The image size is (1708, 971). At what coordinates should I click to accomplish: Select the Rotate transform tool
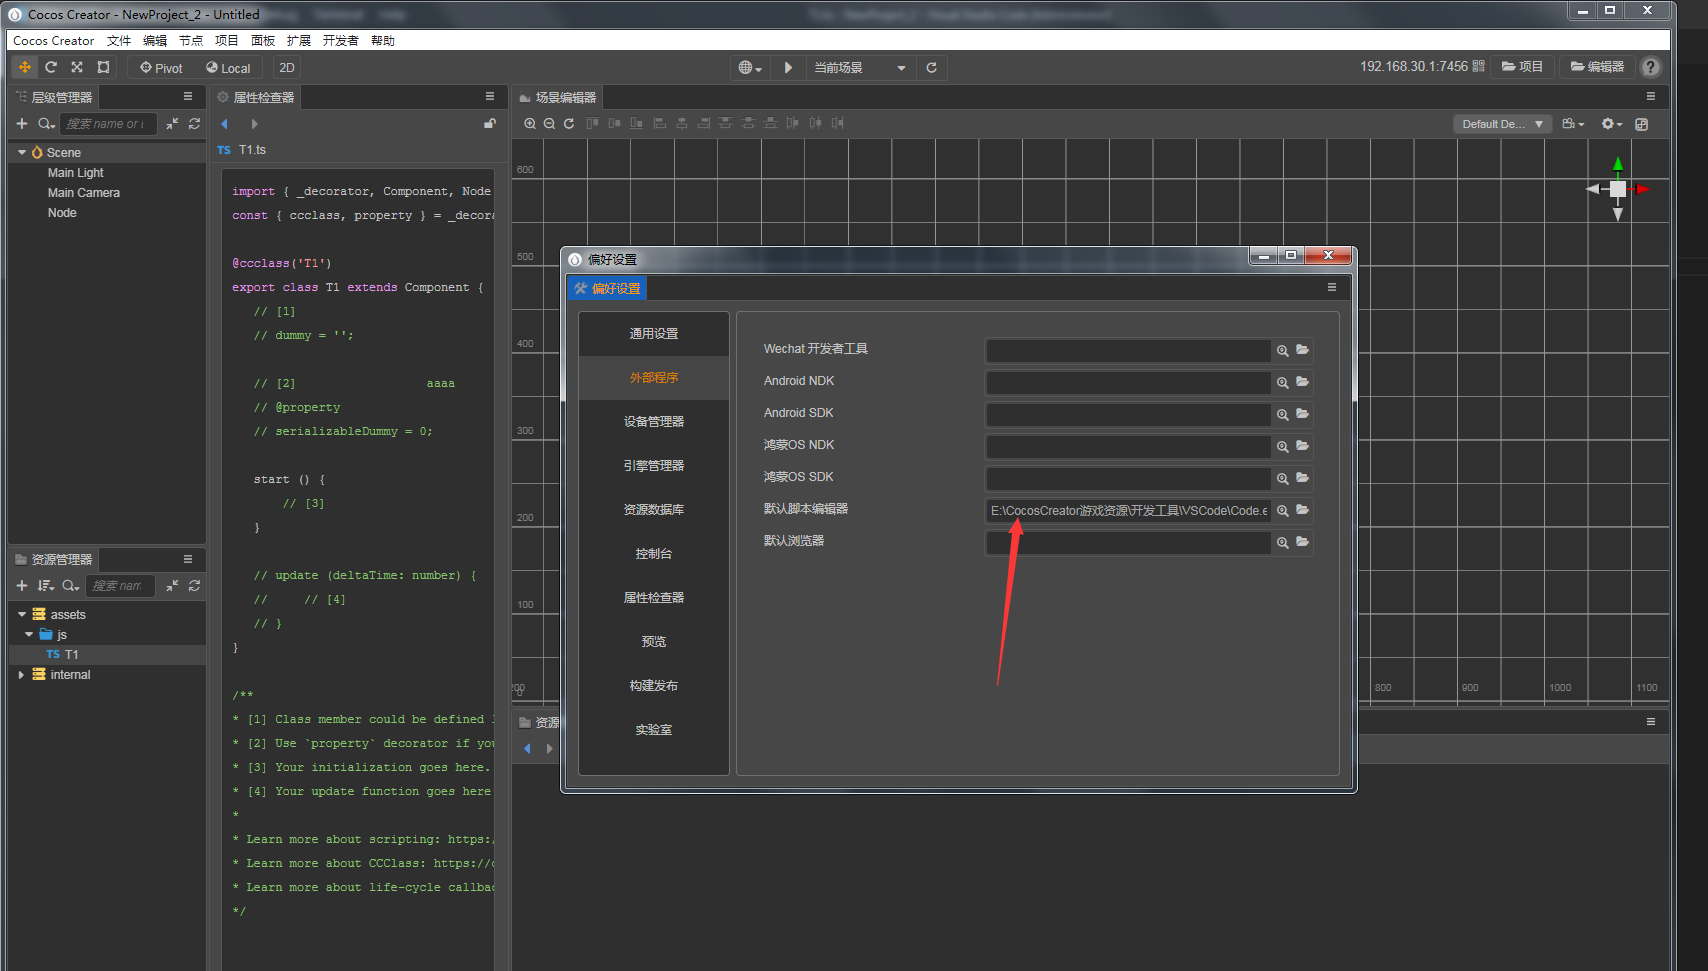click(51, 67)
